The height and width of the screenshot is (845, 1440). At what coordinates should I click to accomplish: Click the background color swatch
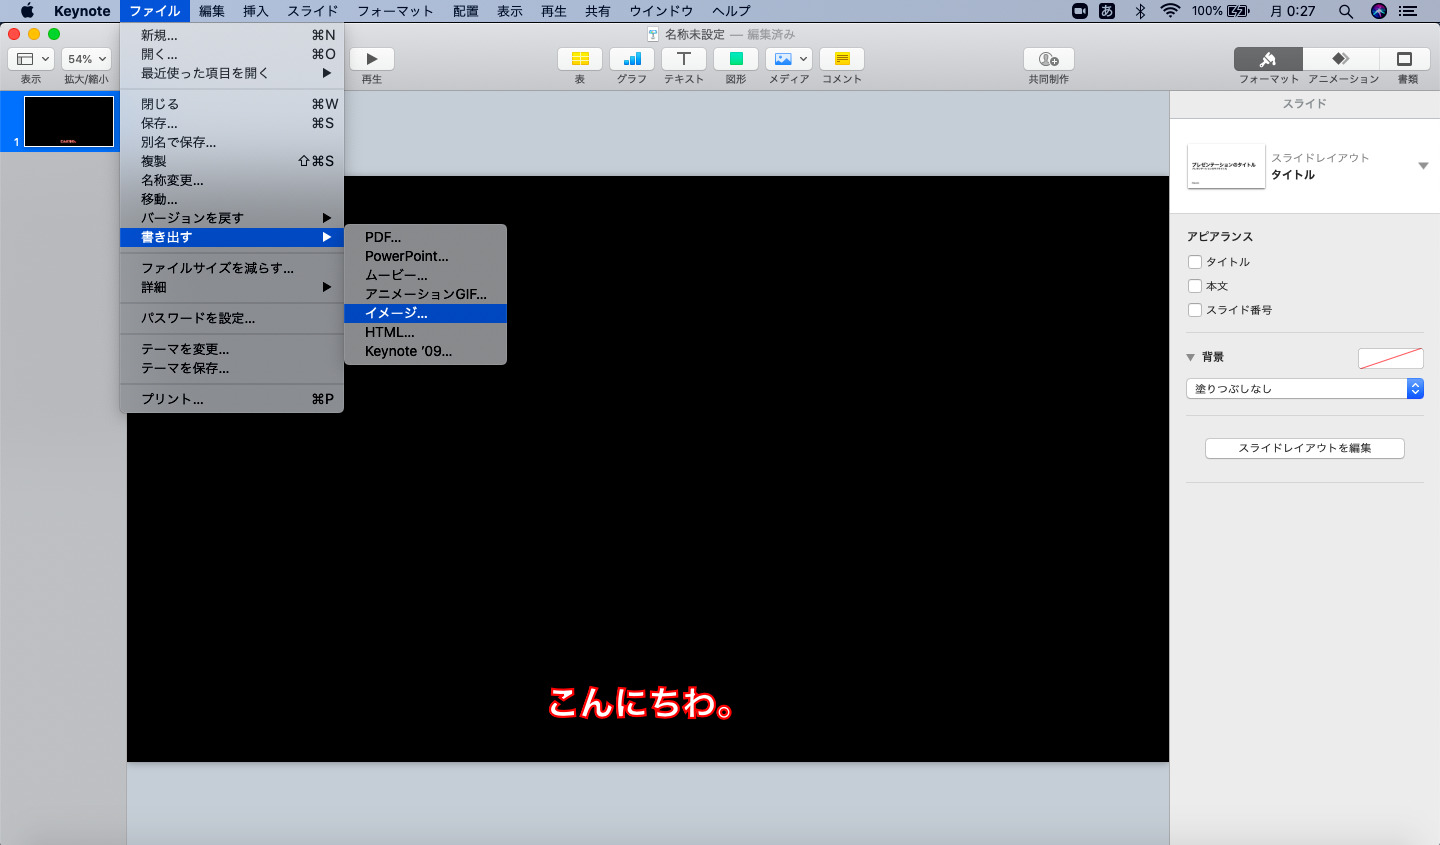coord(1390,358)
